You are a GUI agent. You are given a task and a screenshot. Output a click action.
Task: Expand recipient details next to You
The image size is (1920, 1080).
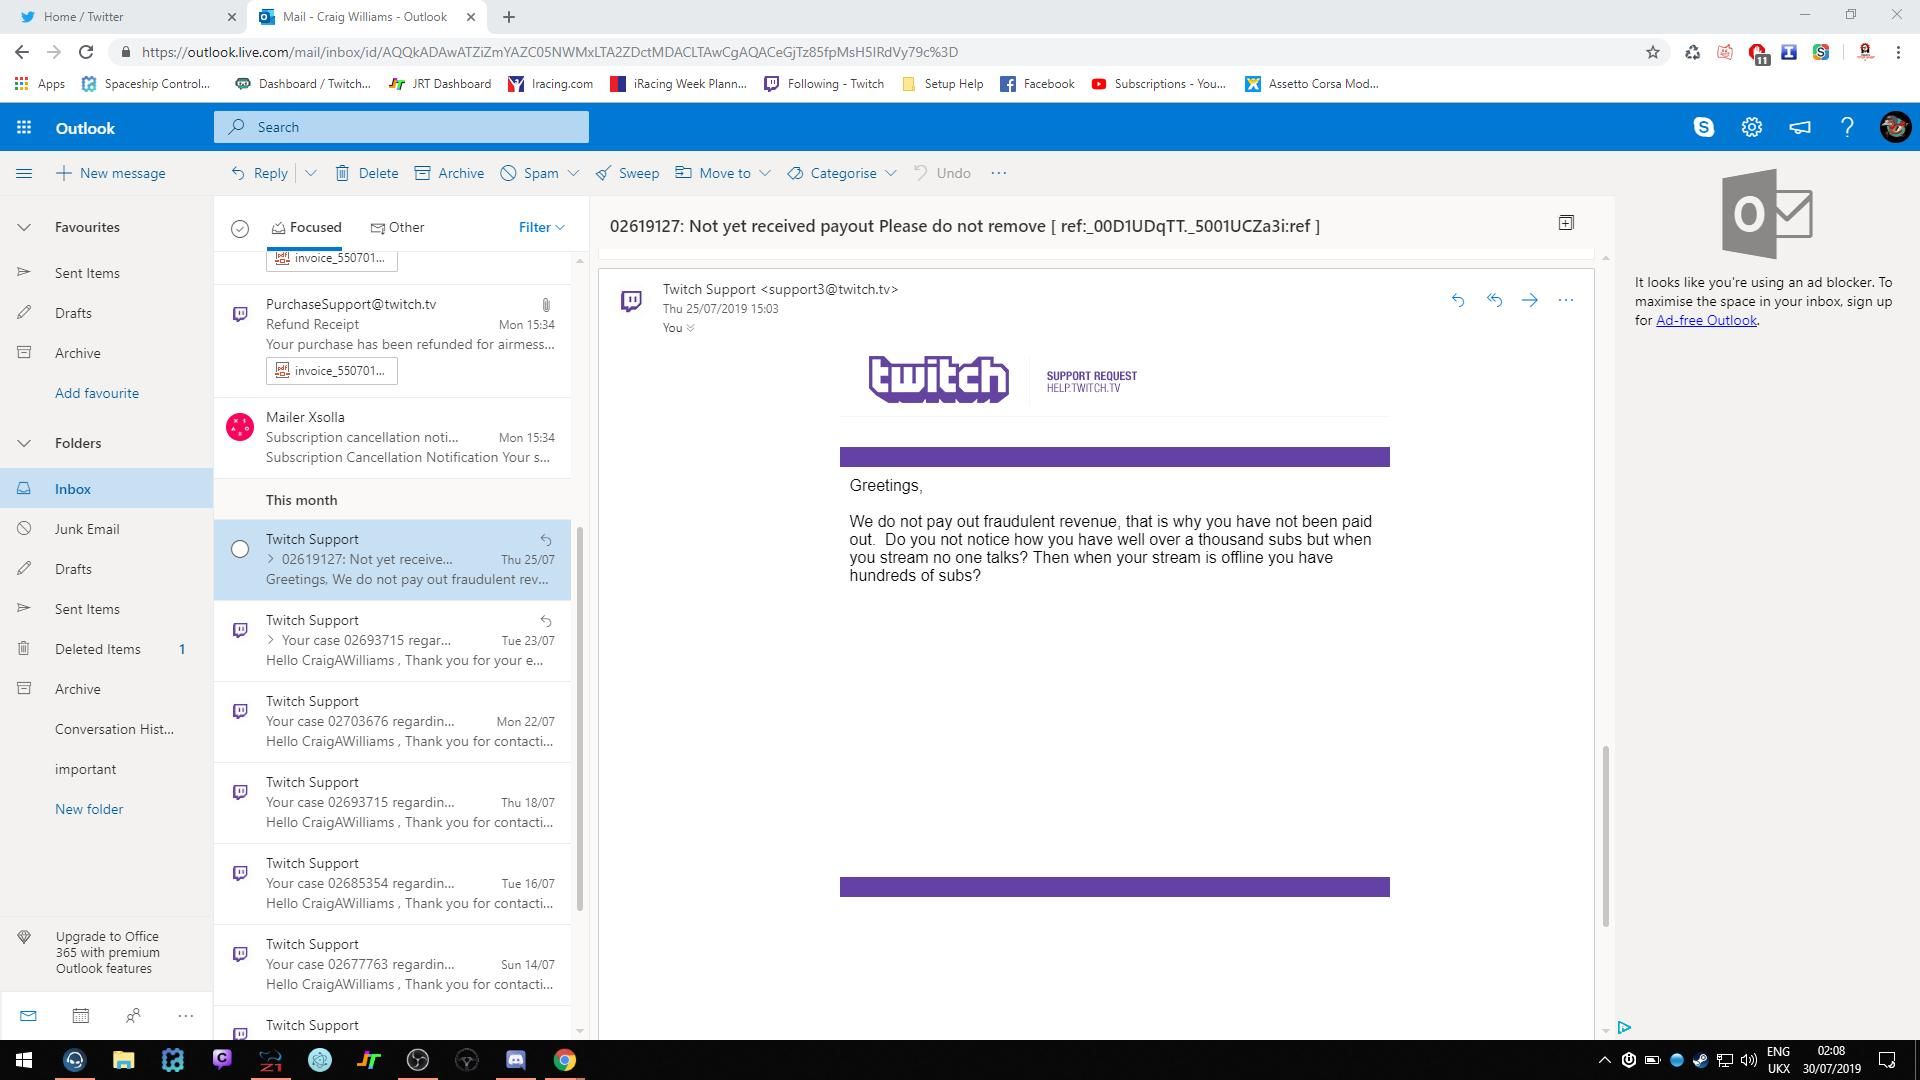click(x=690, y=328)
